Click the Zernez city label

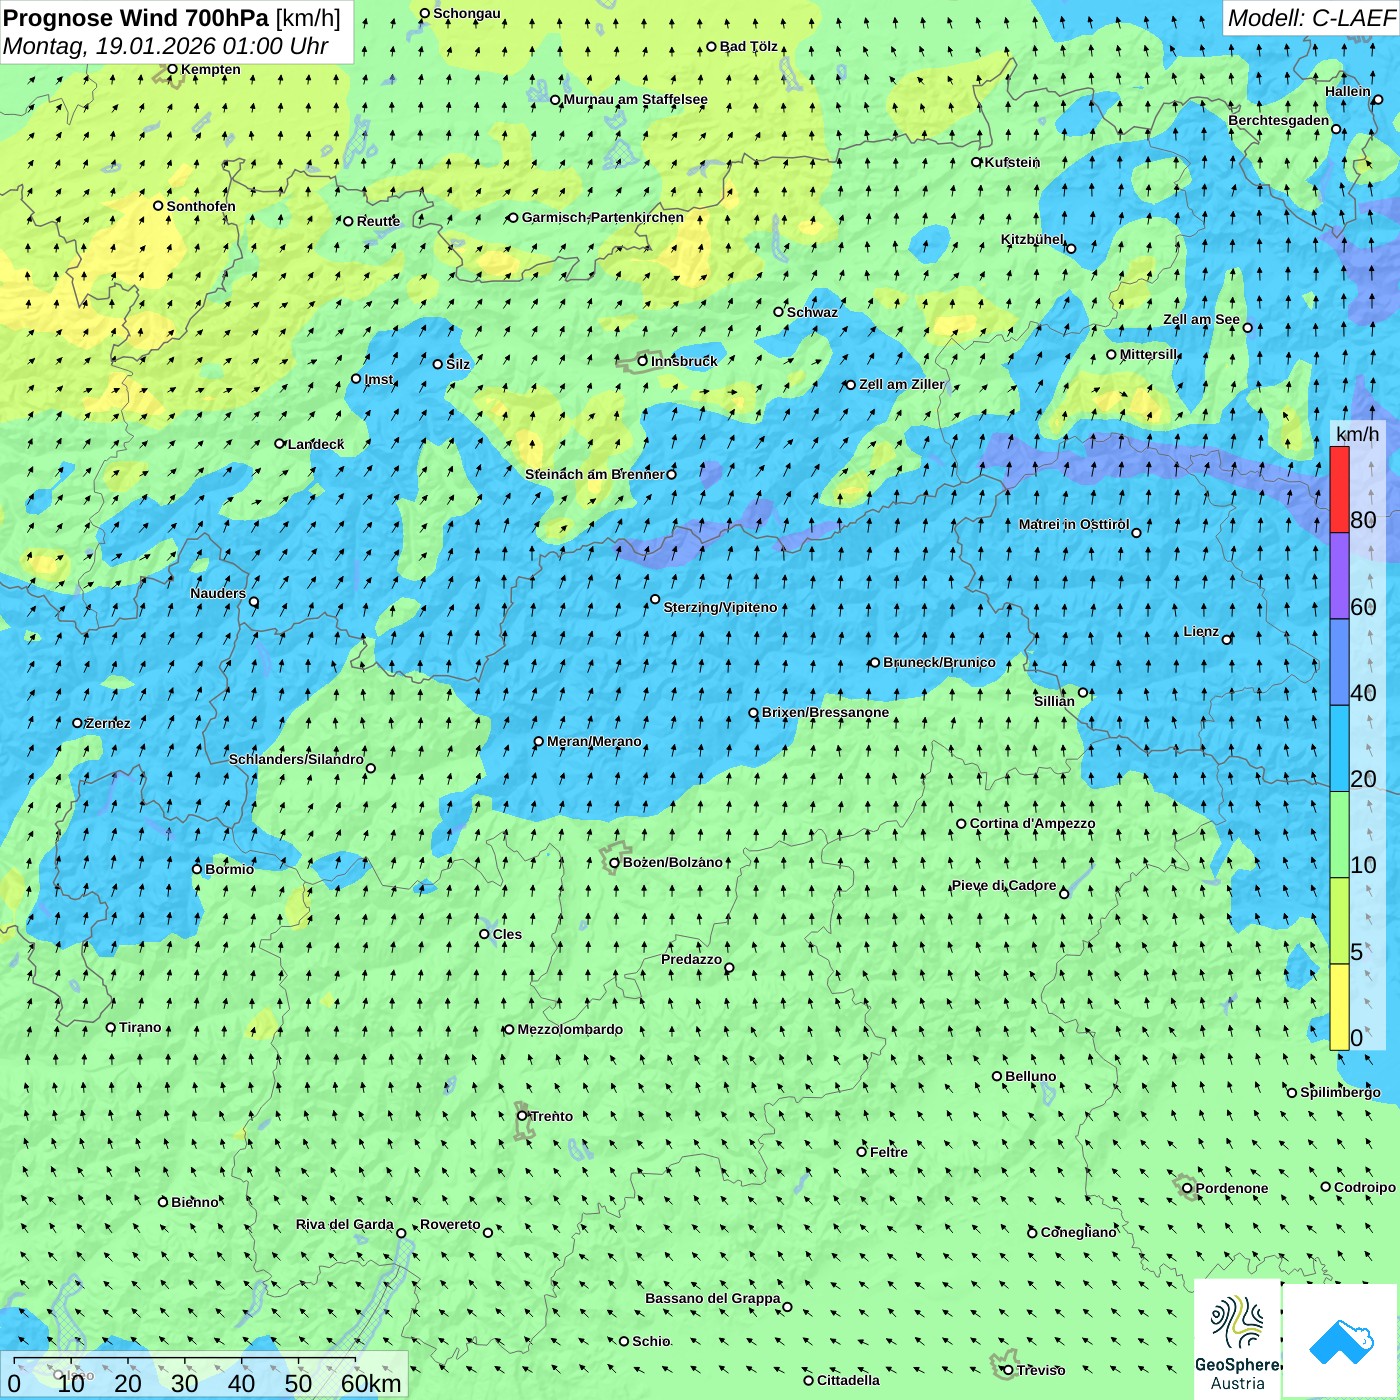point(108,723)
